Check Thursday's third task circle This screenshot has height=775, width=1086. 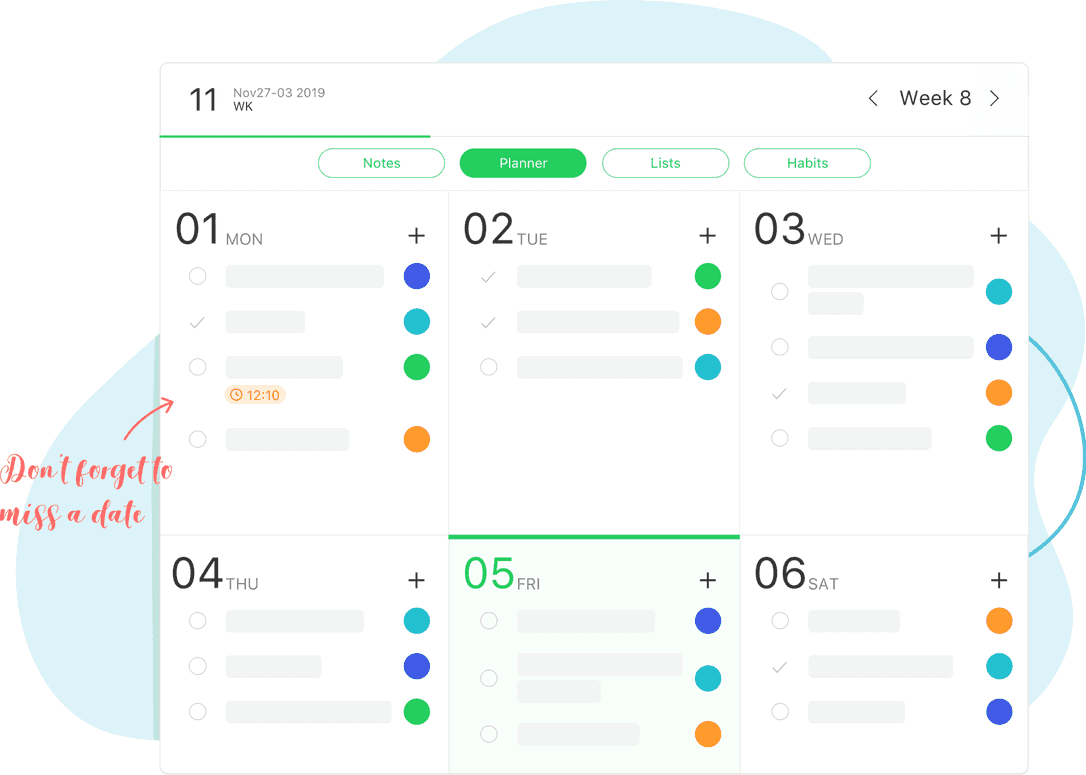click(197, 712)
